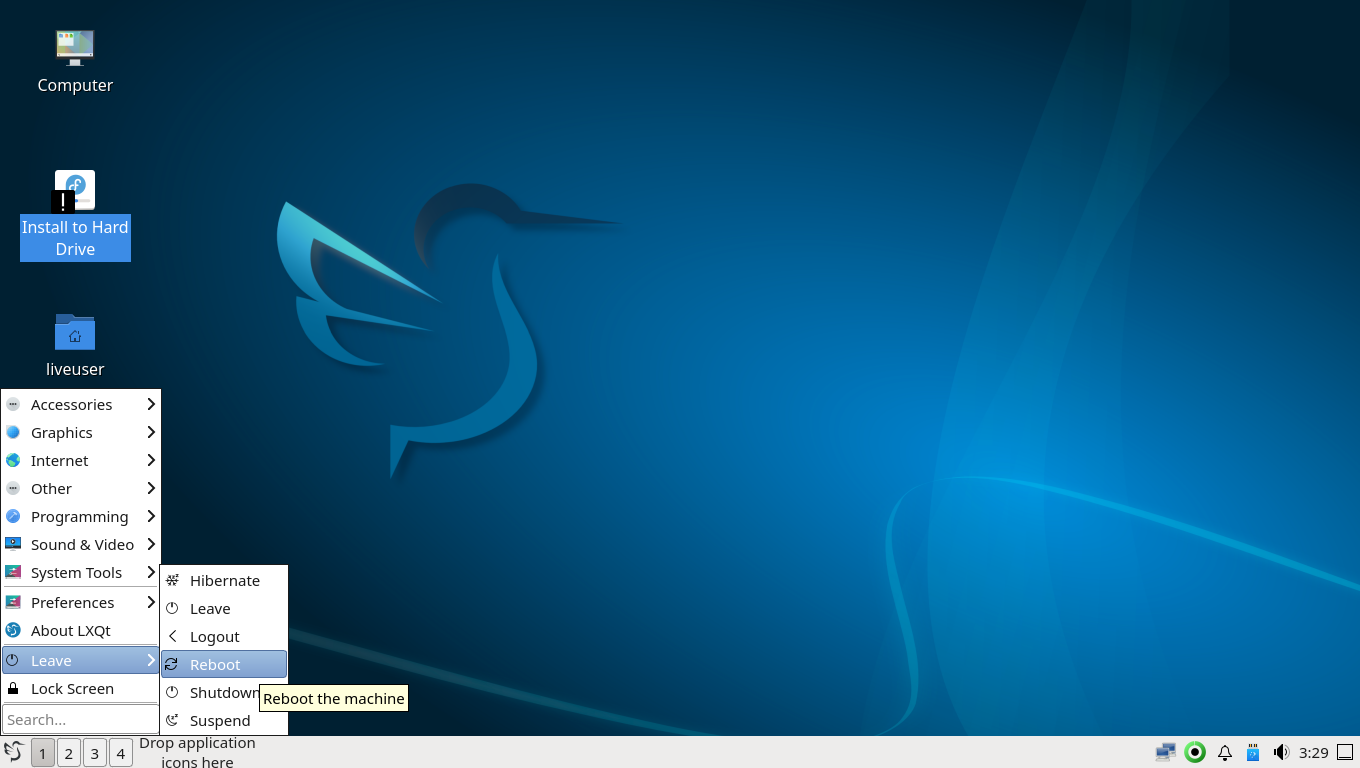Screen dimensions: 1360x768
Task: Click the 'Programming' menu label
Action: tap(79, 517)
